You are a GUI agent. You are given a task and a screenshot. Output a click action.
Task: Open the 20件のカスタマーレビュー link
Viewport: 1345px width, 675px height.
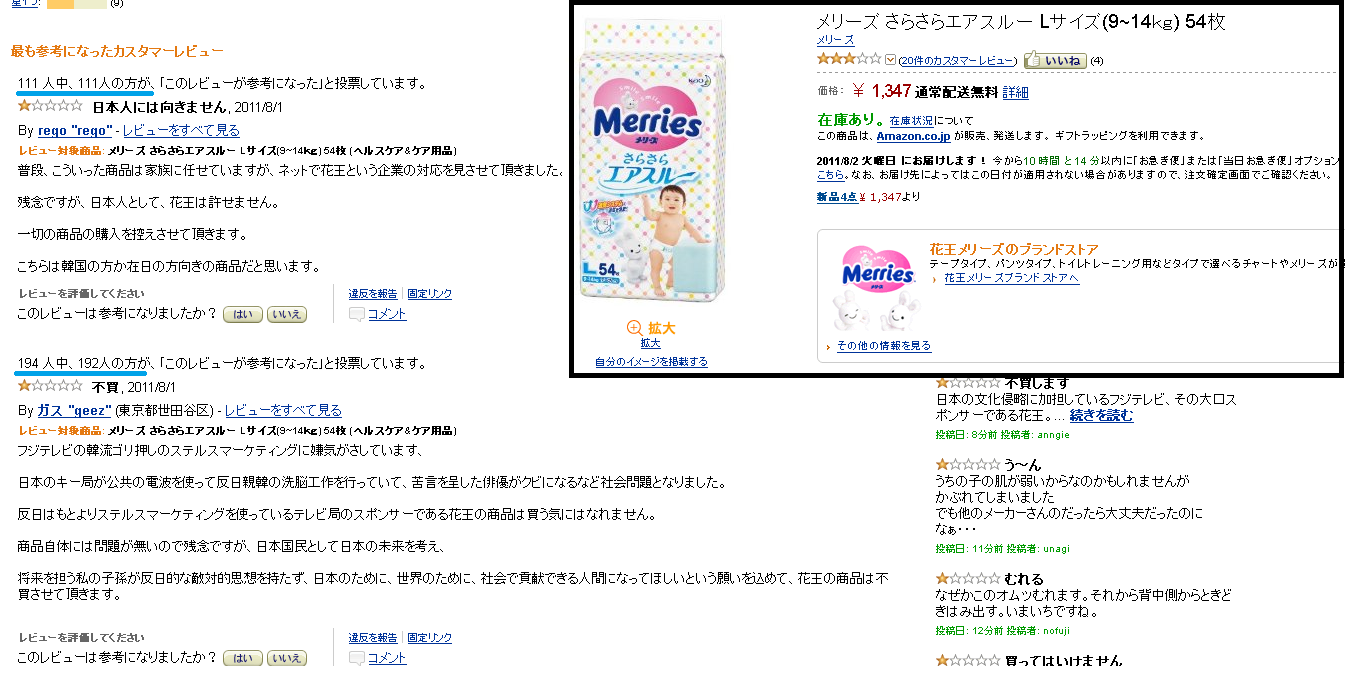957,61
